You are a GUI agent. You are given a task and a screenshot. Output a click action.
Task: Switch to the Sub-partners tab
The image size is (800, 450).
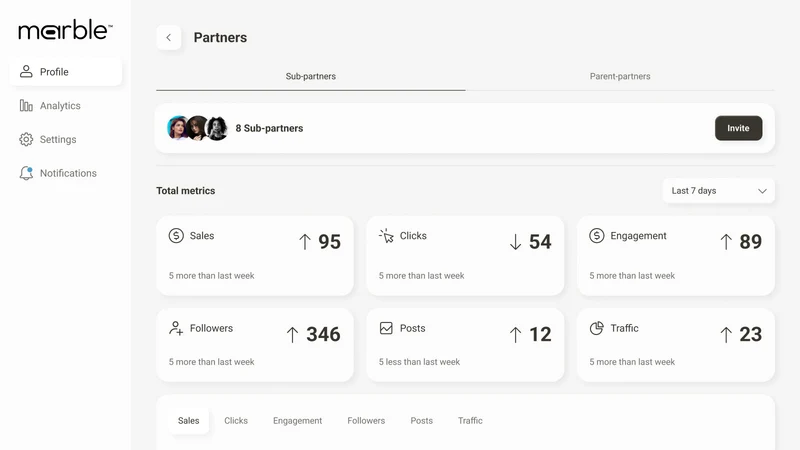311,77
